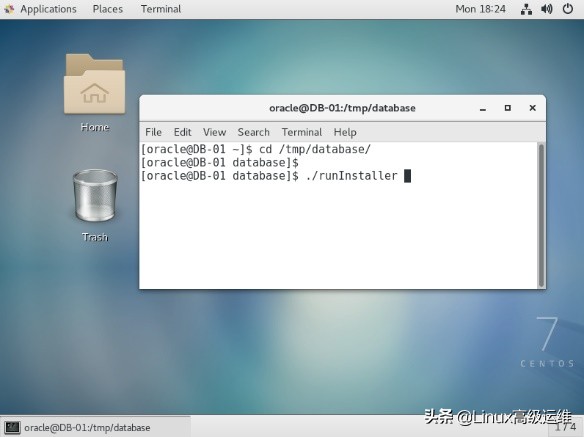Open the View menu in terminal window
The width and height of the screenshot is (584, 437).
pos(215,132)
